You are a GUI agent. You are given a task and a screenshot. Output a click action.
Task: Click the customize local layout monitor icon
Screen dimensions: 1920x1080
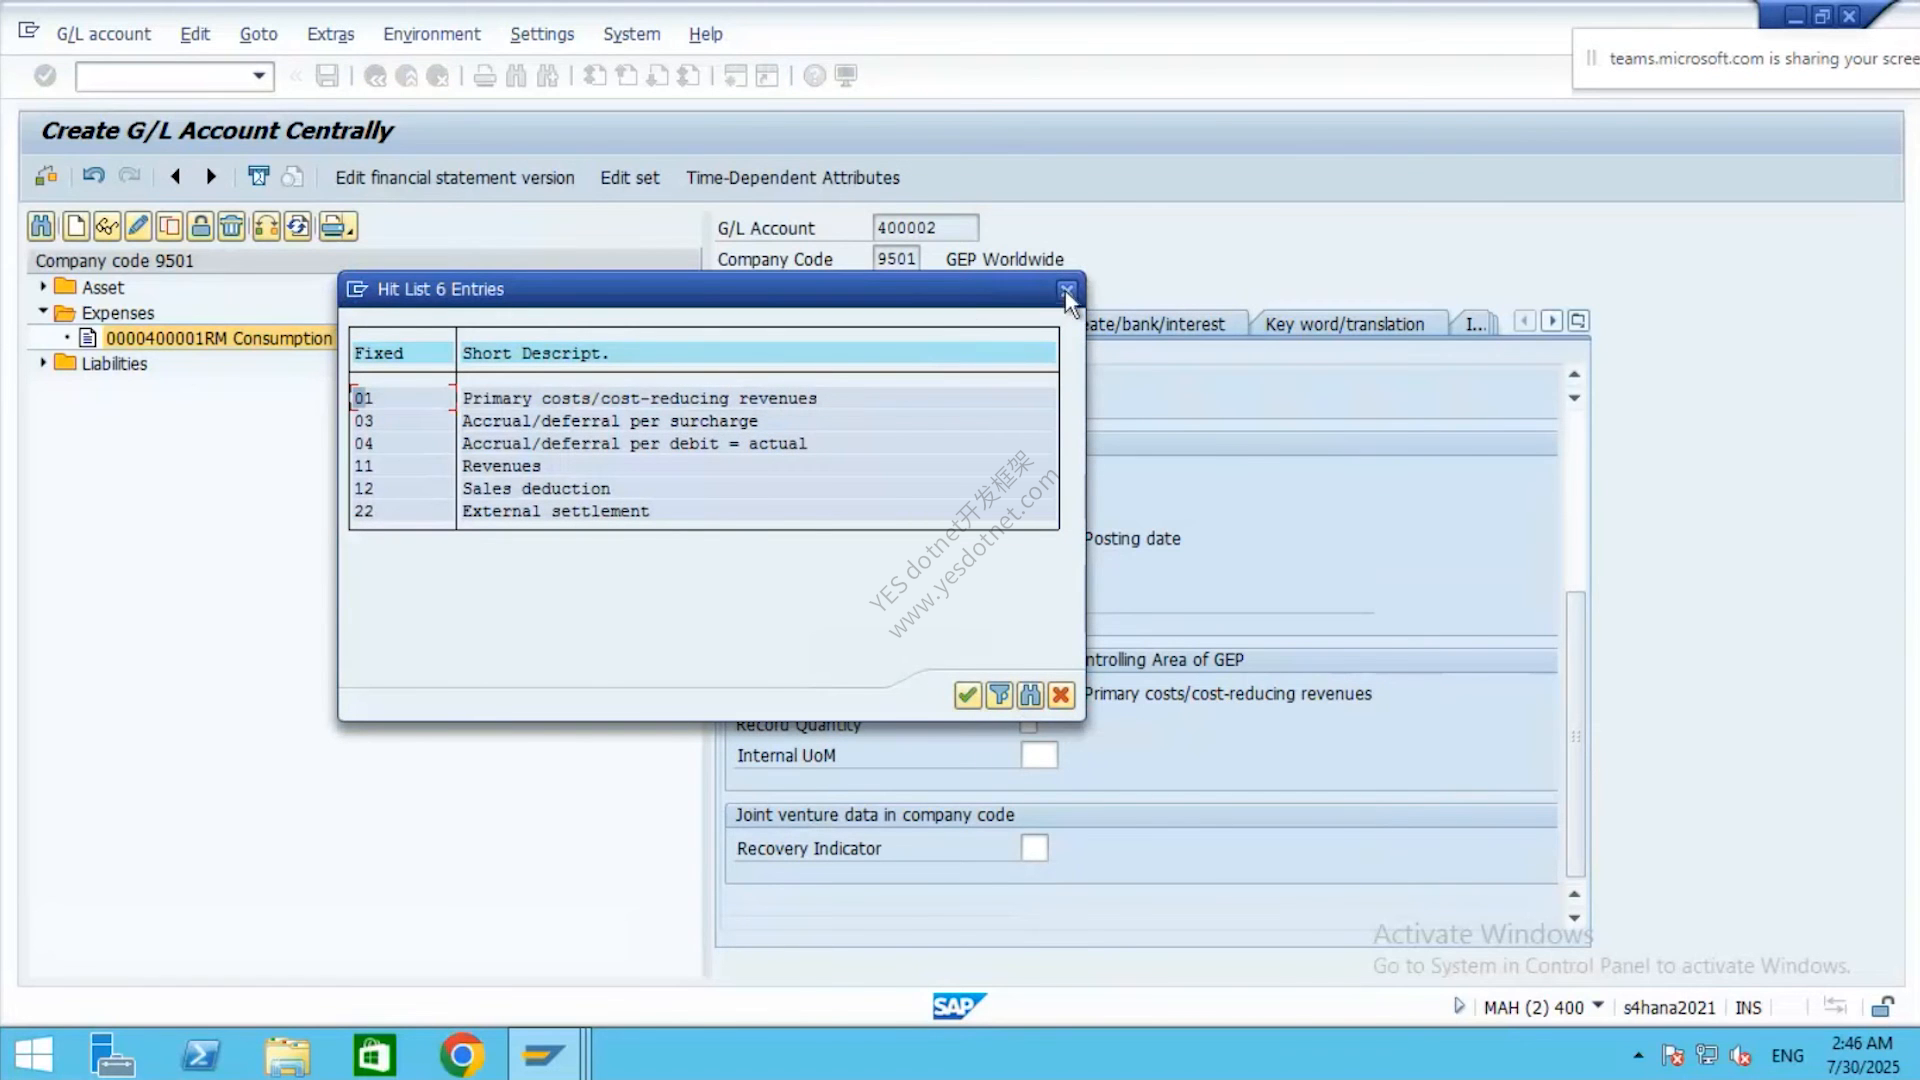tap(846, 76)
